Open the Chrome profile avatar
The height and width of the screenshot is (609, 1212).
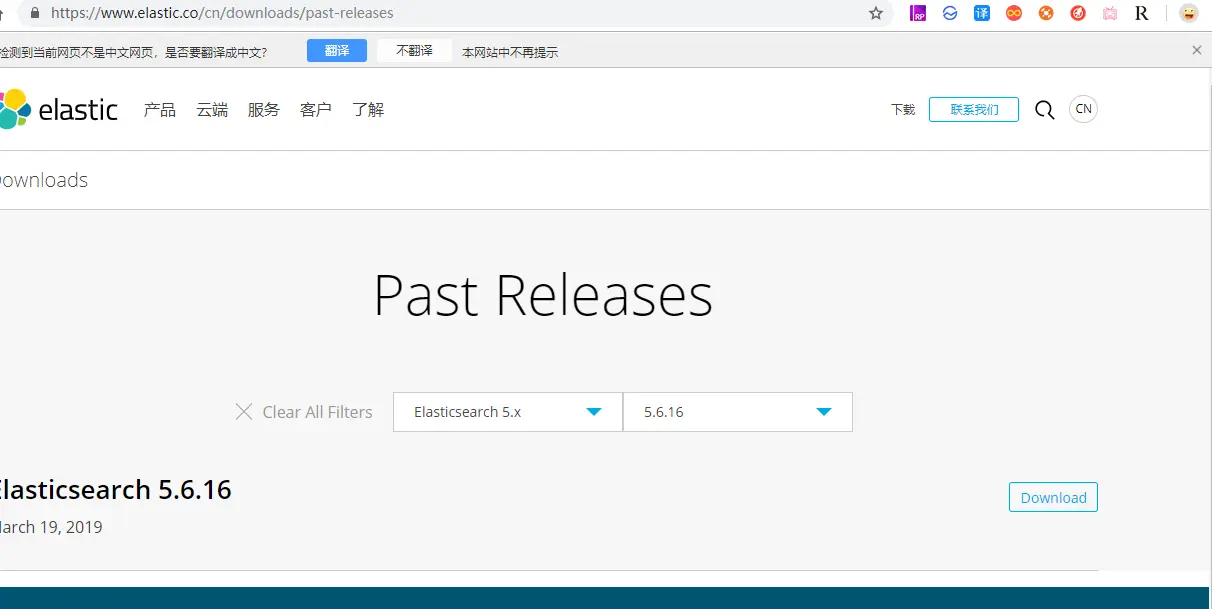click(1188, 13)
